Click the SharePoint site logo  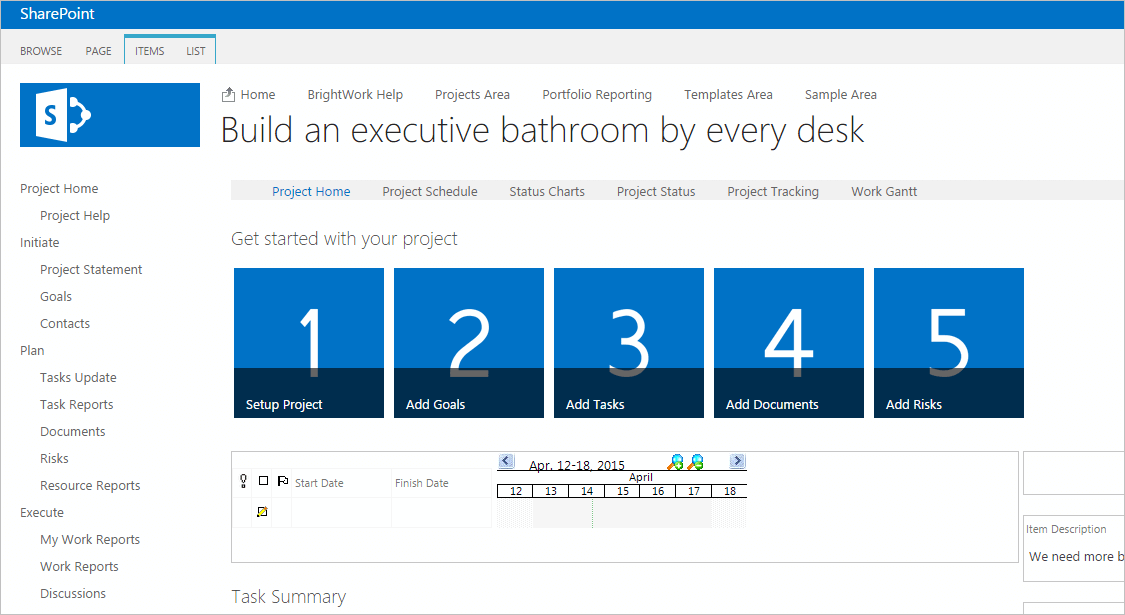(x=110, y=115)
